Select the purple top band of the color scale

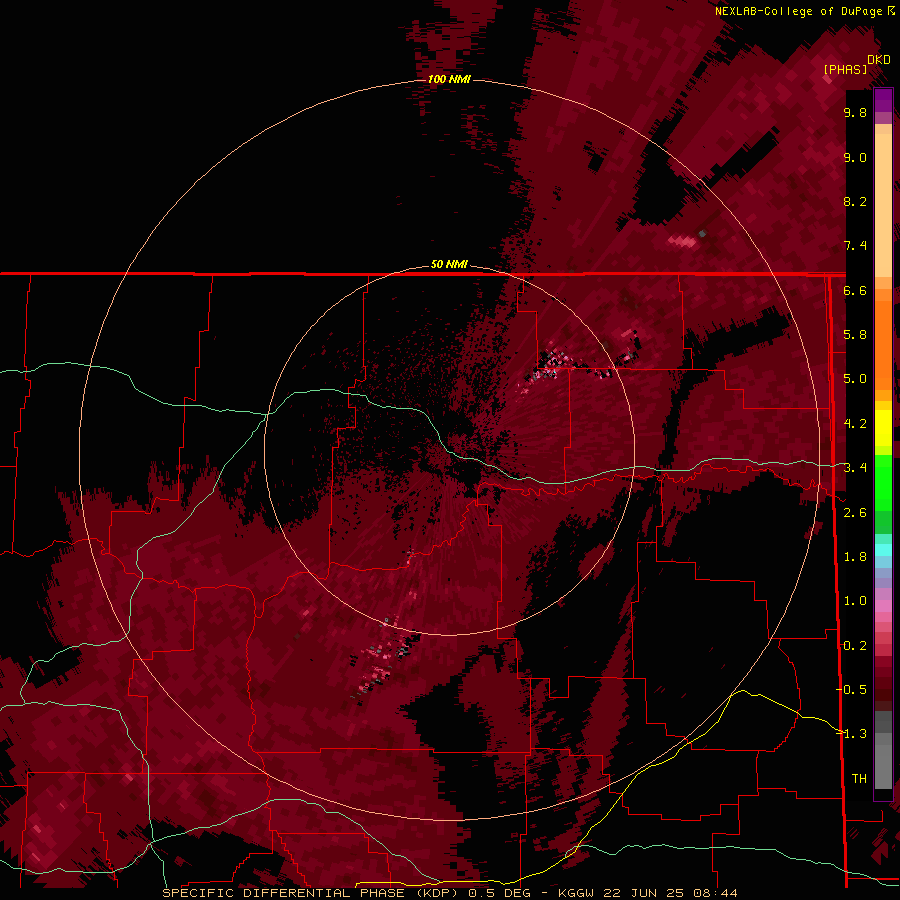point(883,100)
